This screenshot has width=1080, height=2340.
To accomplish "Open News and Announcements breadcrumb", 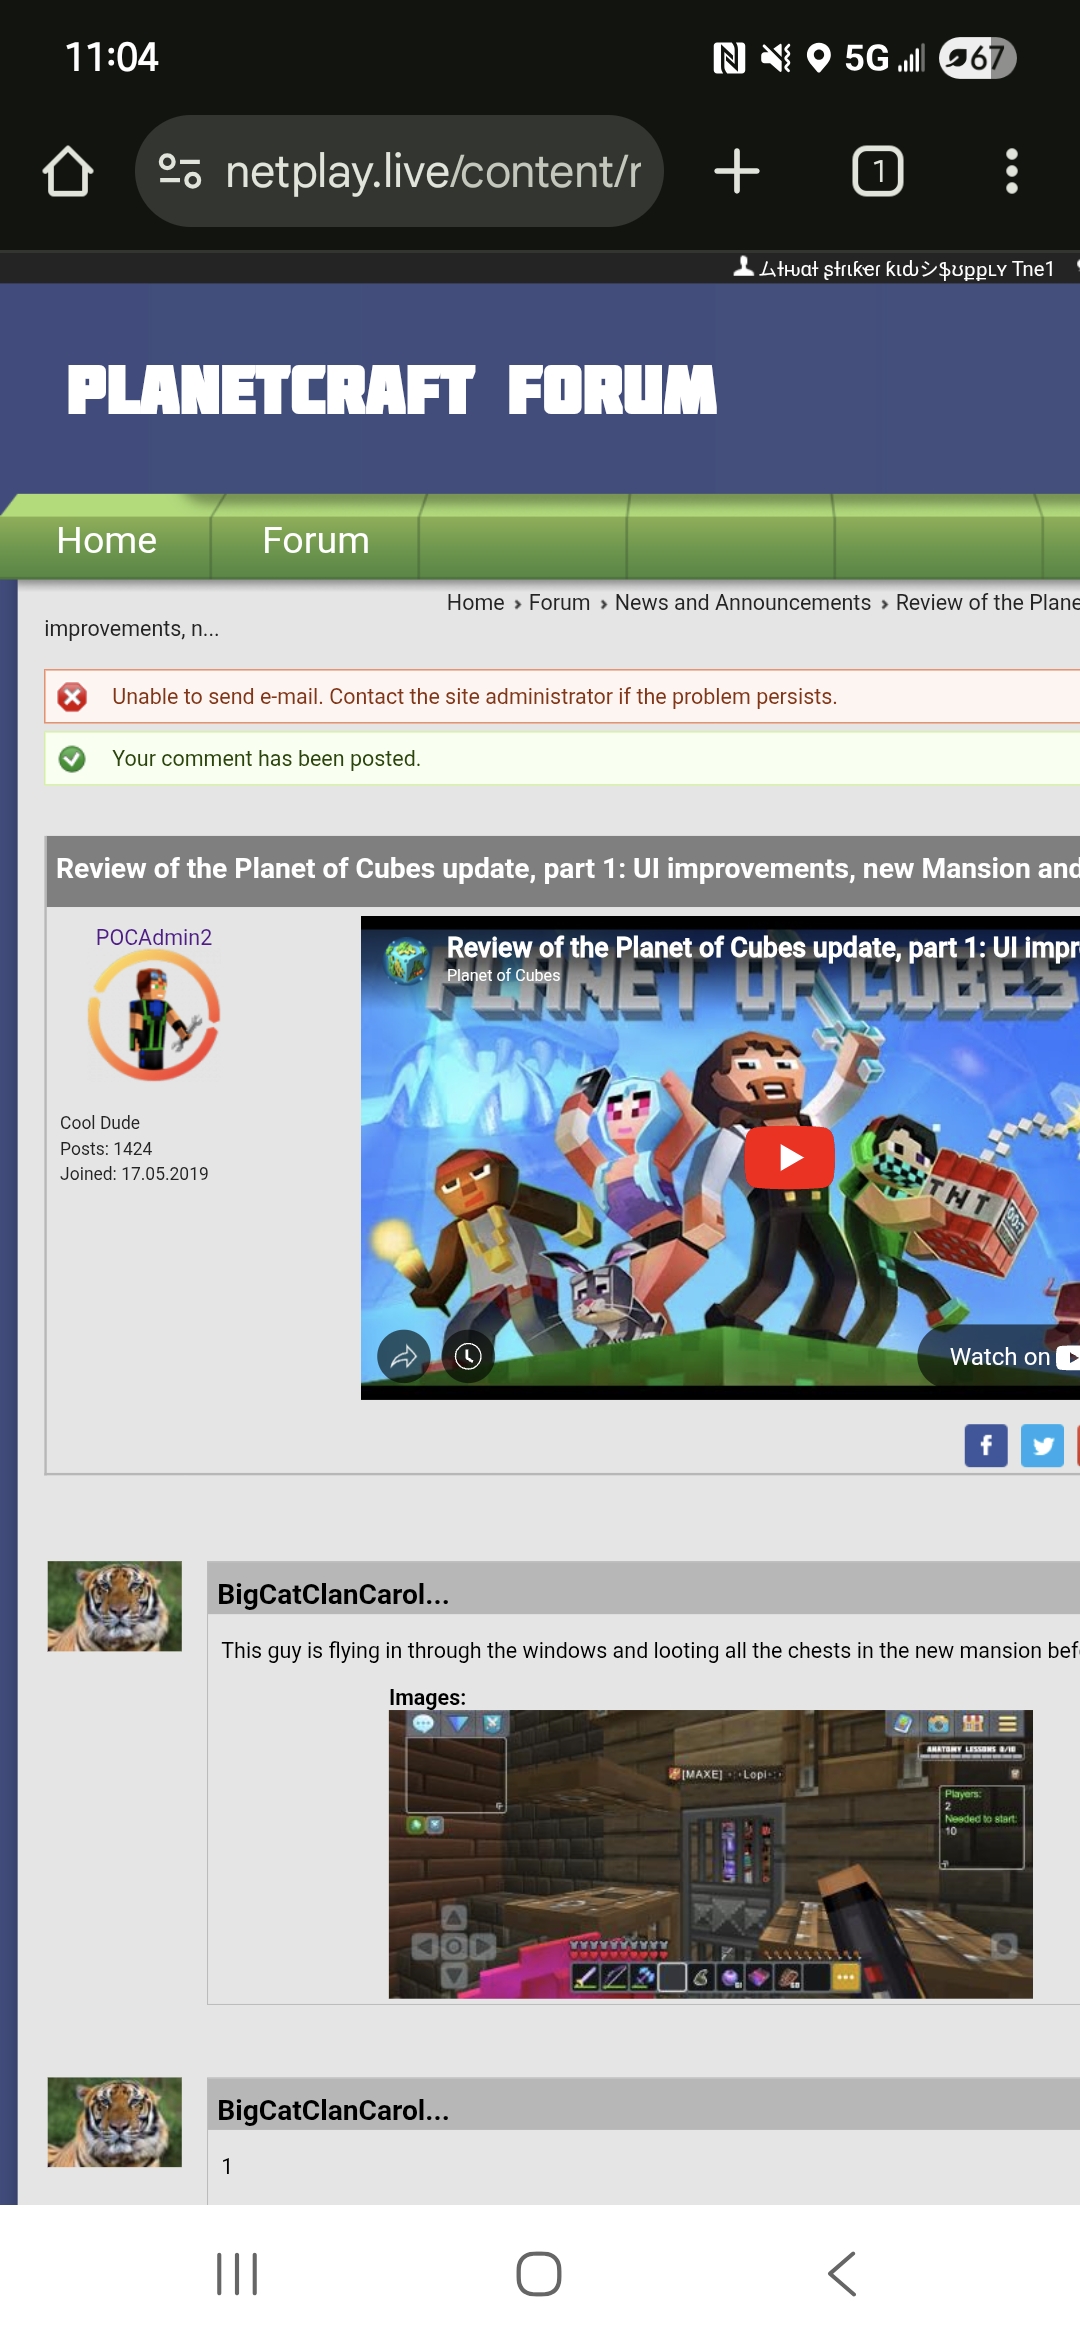I will 742,602.
